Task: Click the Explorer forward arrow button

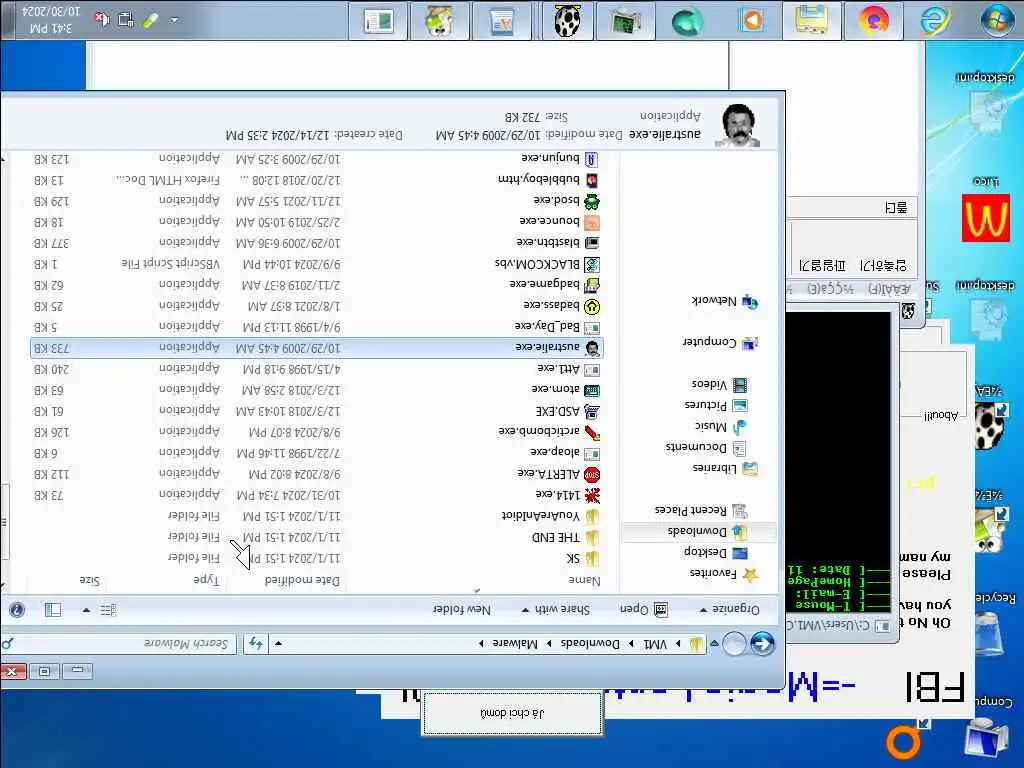Action: (x=735, y=644)
